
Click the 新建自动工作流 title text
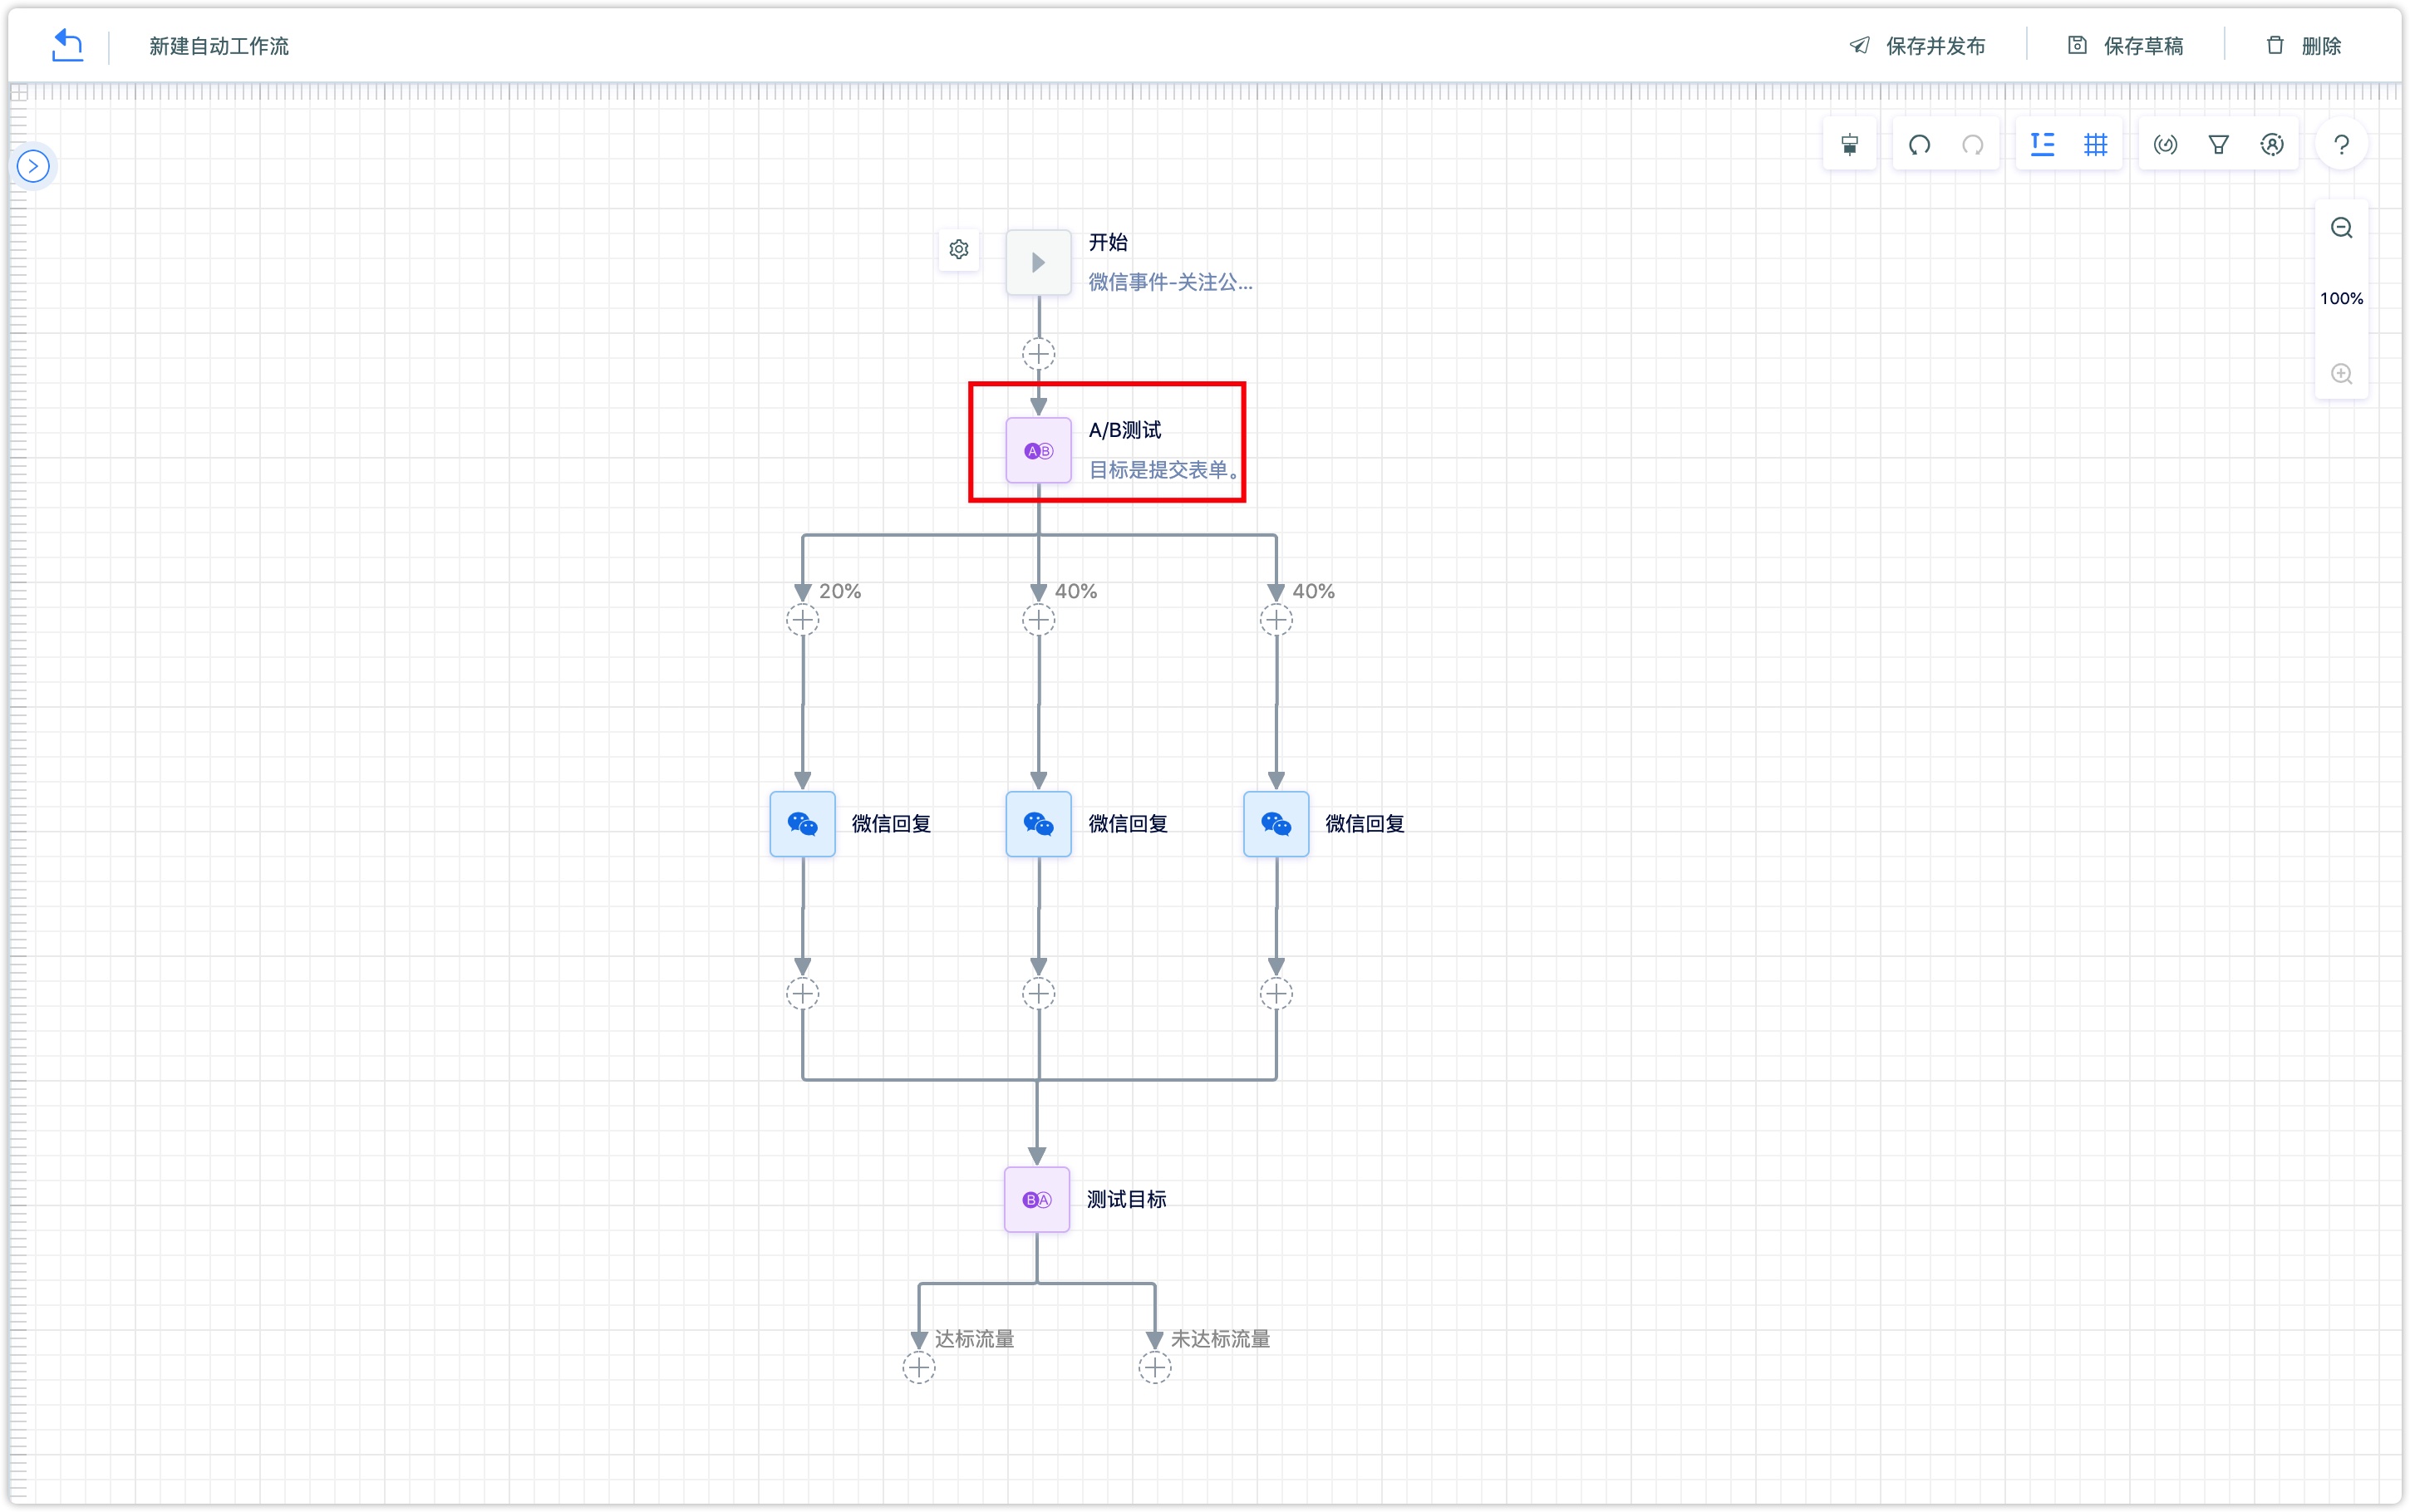[x=219, y=46]
